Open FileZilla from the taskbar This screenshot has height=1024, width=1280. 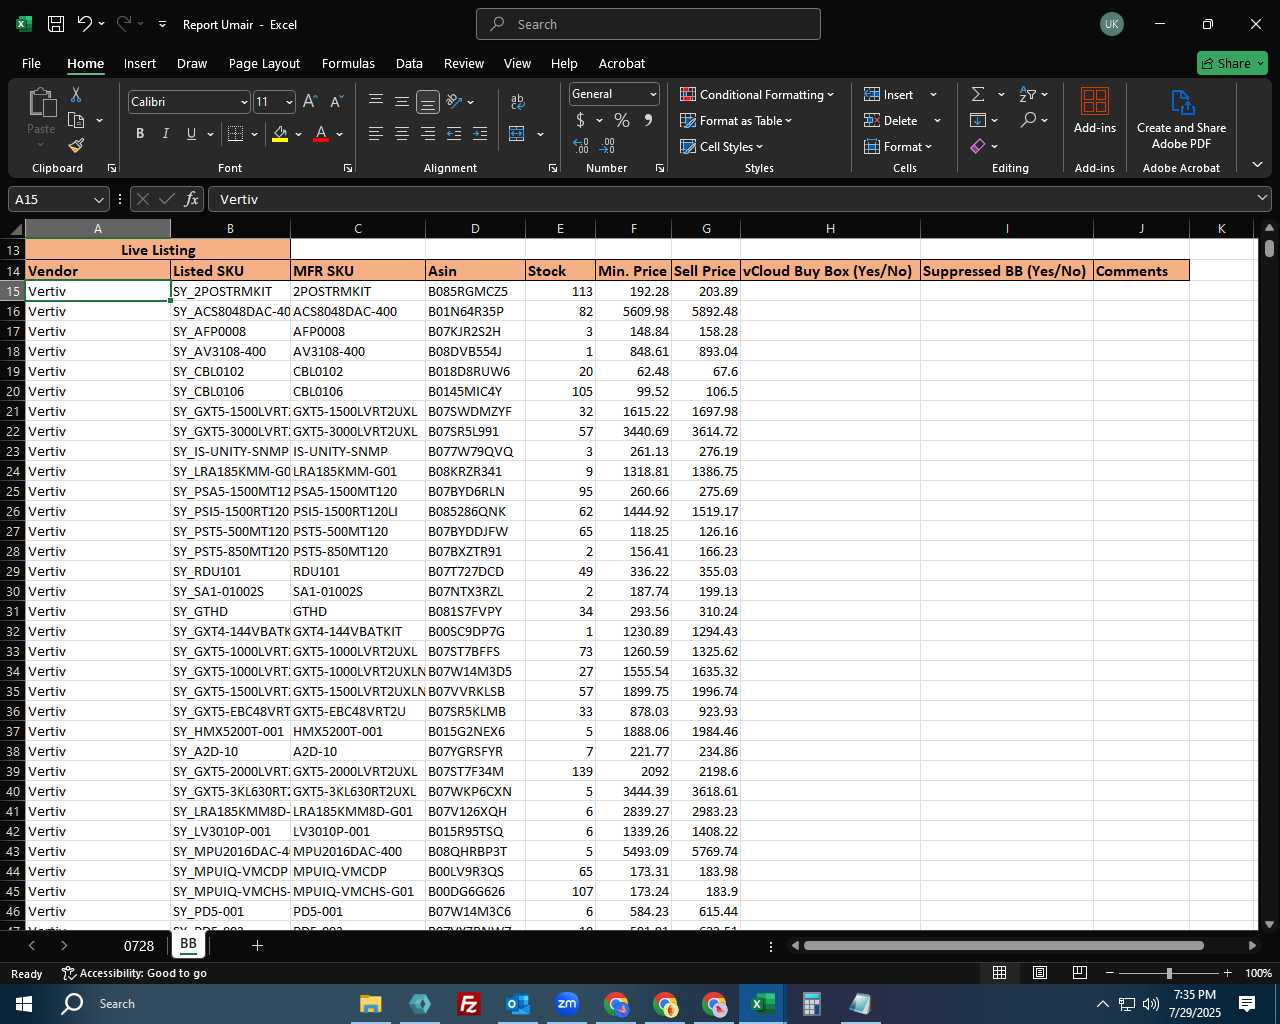click(468, 1004)
